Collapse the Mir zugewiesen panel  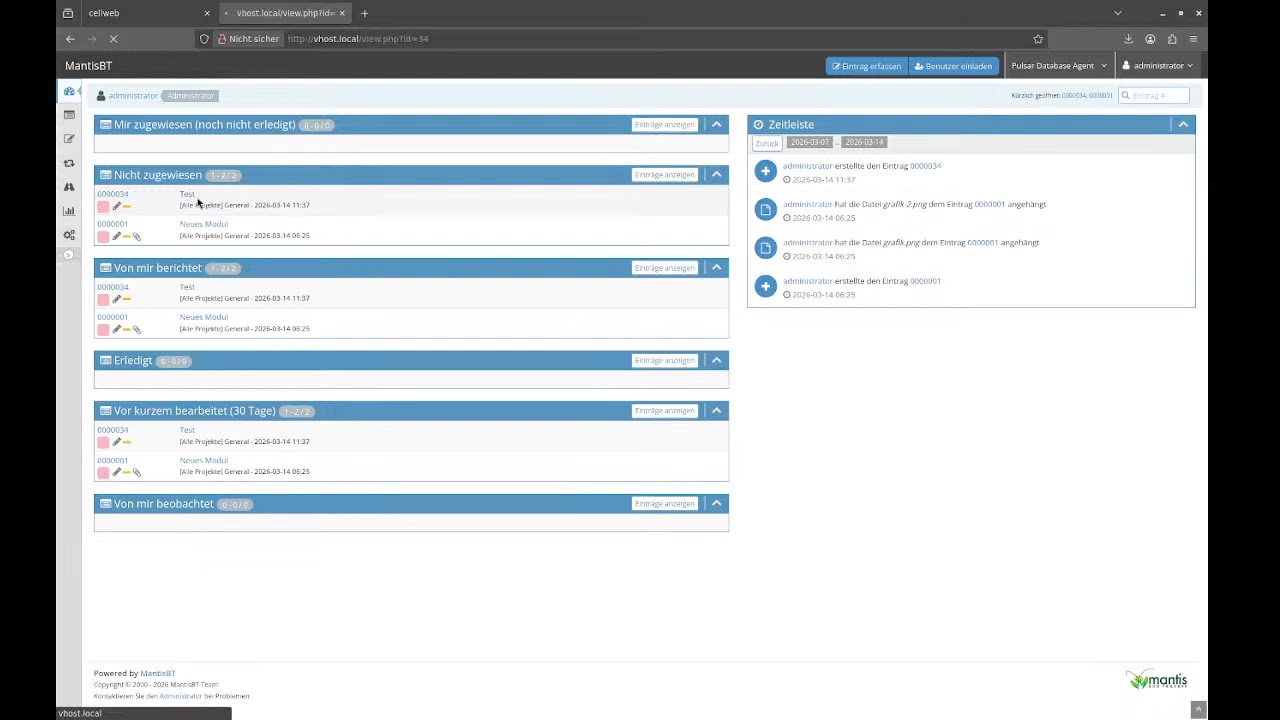[716, 125]
